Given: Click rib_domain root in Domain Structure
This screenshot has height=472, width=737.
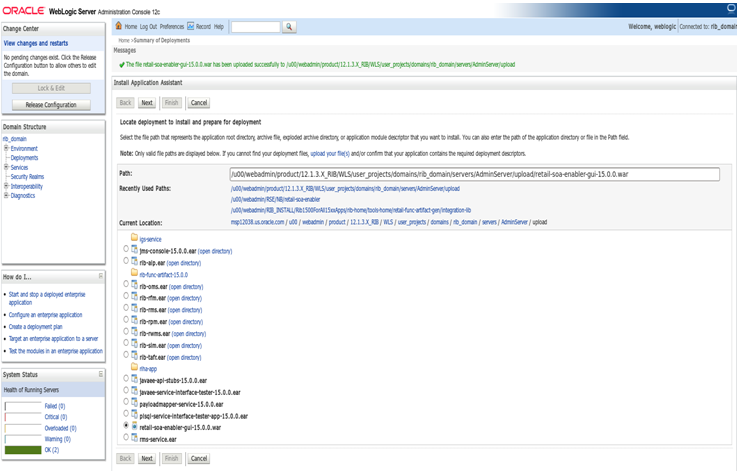Looking at the screenshot, I should 15,139.
